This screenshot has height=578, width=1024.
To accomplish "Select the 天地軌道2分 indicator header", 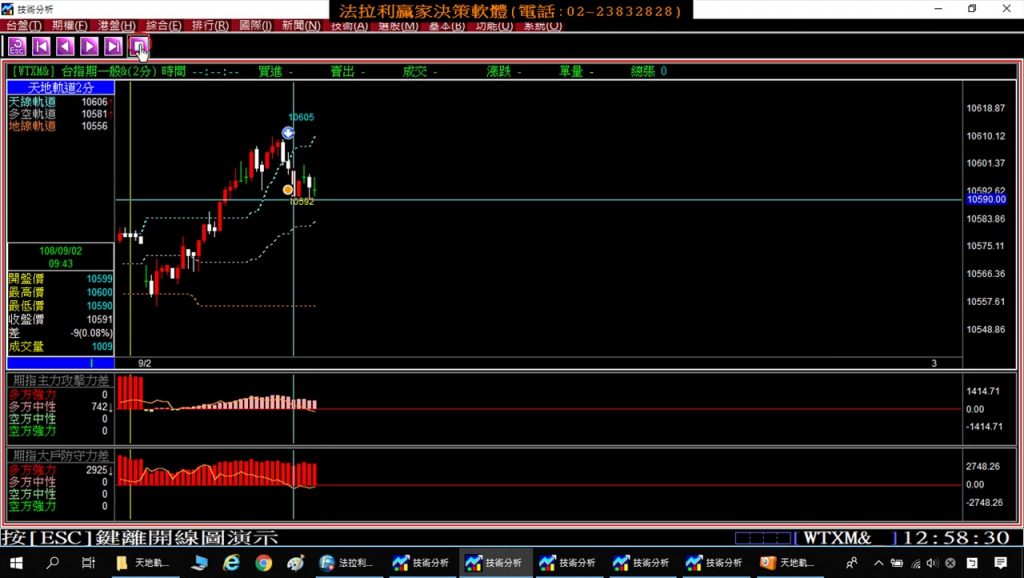I will [x=61, y=88].
